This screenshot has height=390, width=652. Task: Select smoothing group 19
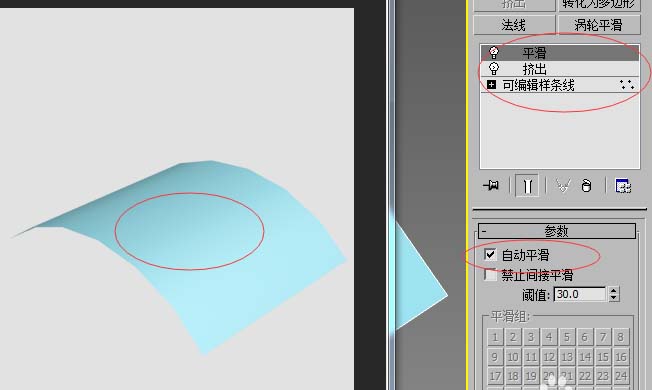tap(531, 376)
